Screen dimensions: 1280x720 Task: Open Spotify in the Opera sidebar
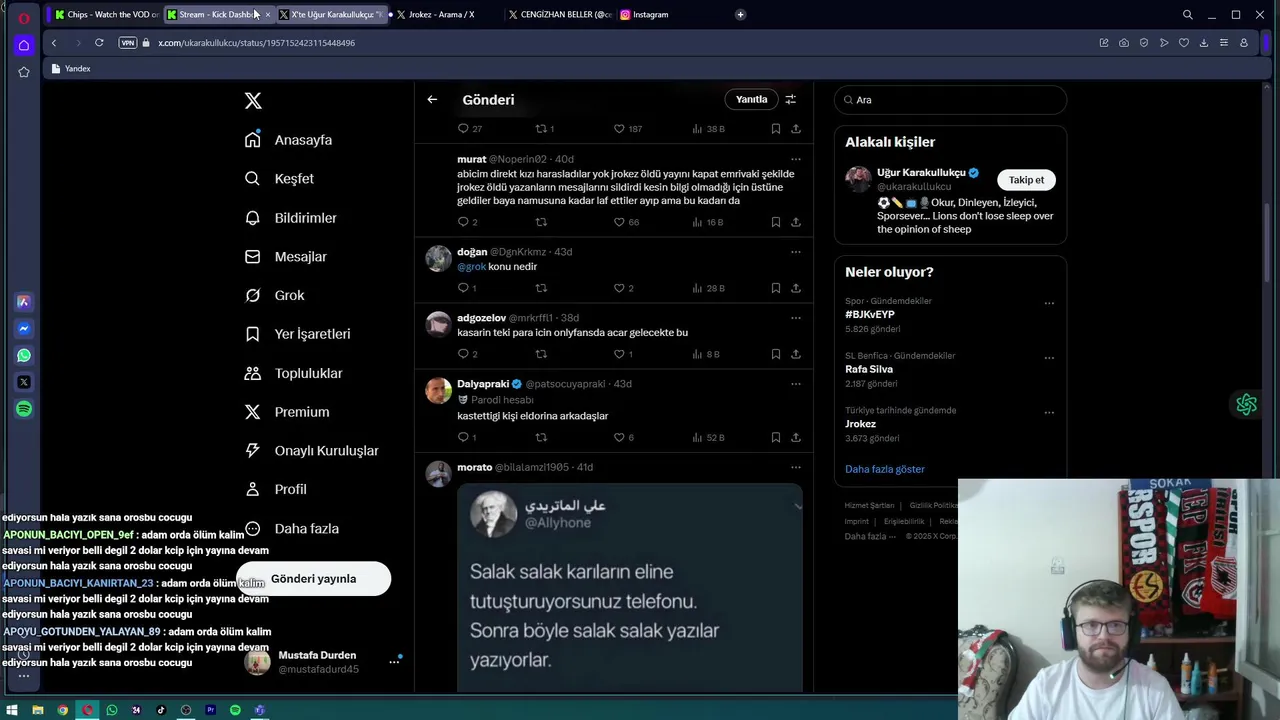(24, 409)
